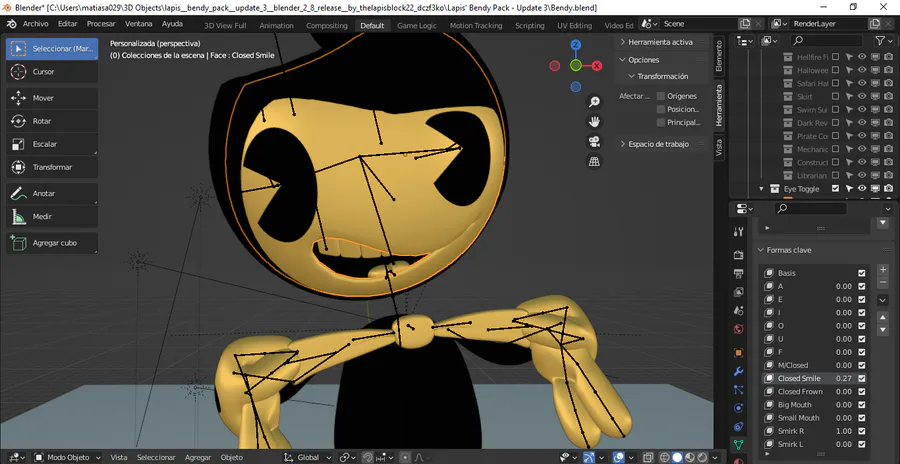Open the Vista sidebar tab
Viewport: 900px width, 464px height.
719,148
